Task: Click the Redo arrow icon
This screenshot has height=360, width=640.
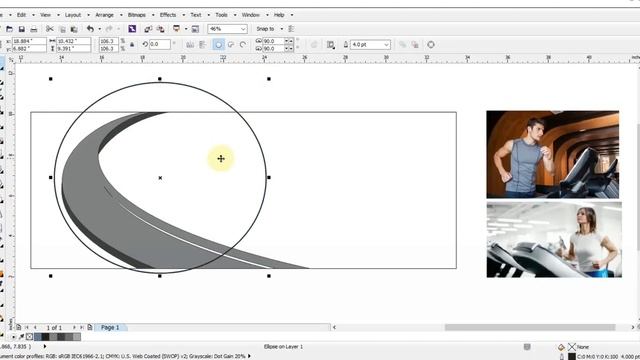Action: (x=109, y=29)
